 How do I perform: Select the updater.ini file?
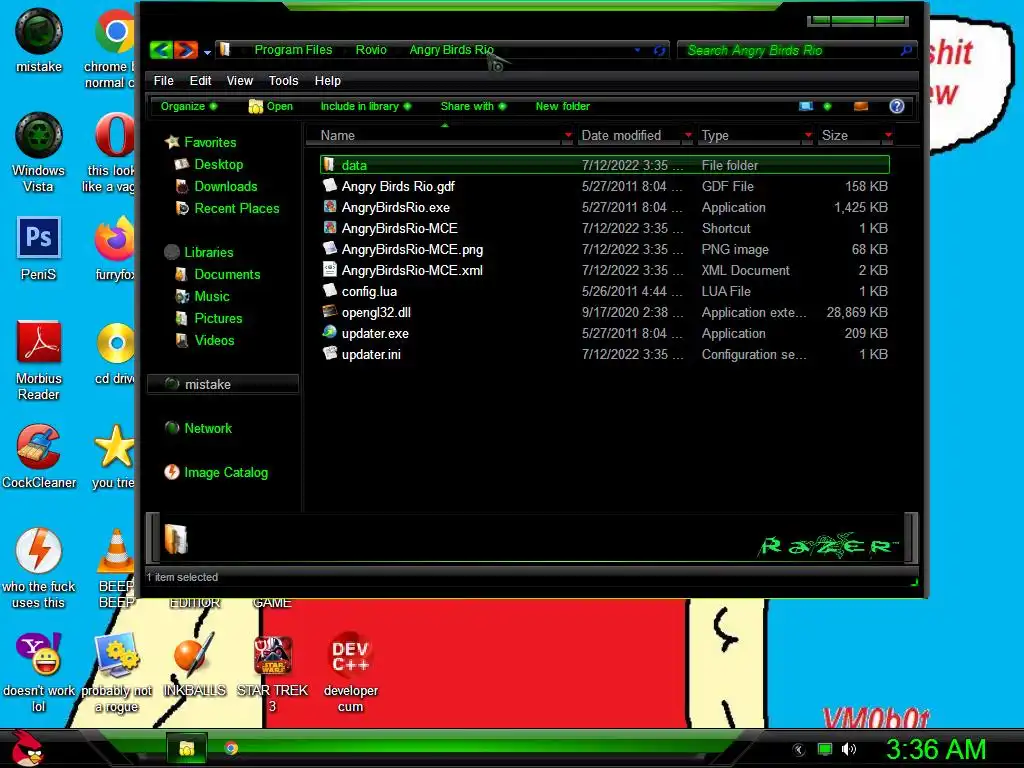point(605,354)
